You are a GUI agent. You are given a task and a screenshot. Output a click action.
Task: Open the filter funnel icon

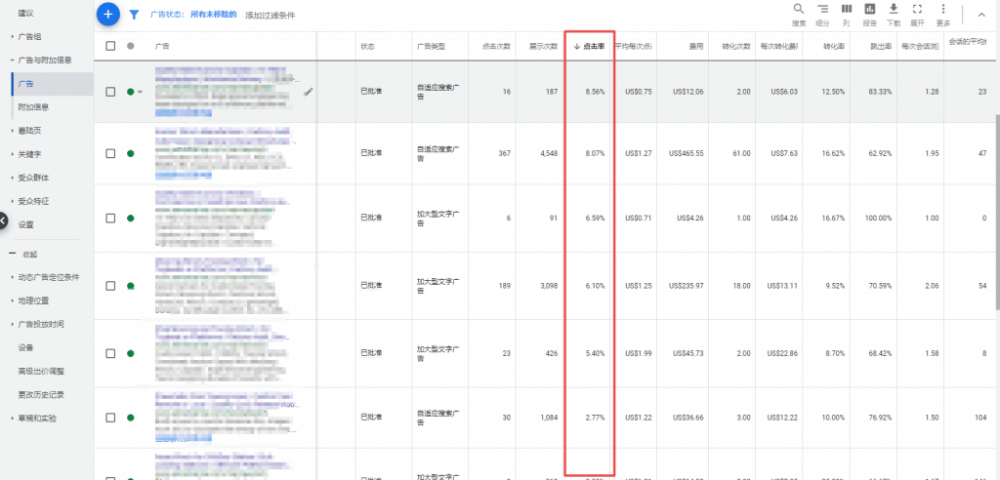point(134,15)
